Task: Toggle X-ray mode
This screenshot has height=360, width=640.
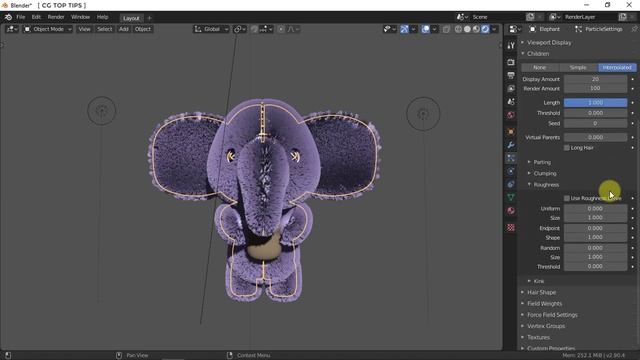Action: (x=446, y=29)
